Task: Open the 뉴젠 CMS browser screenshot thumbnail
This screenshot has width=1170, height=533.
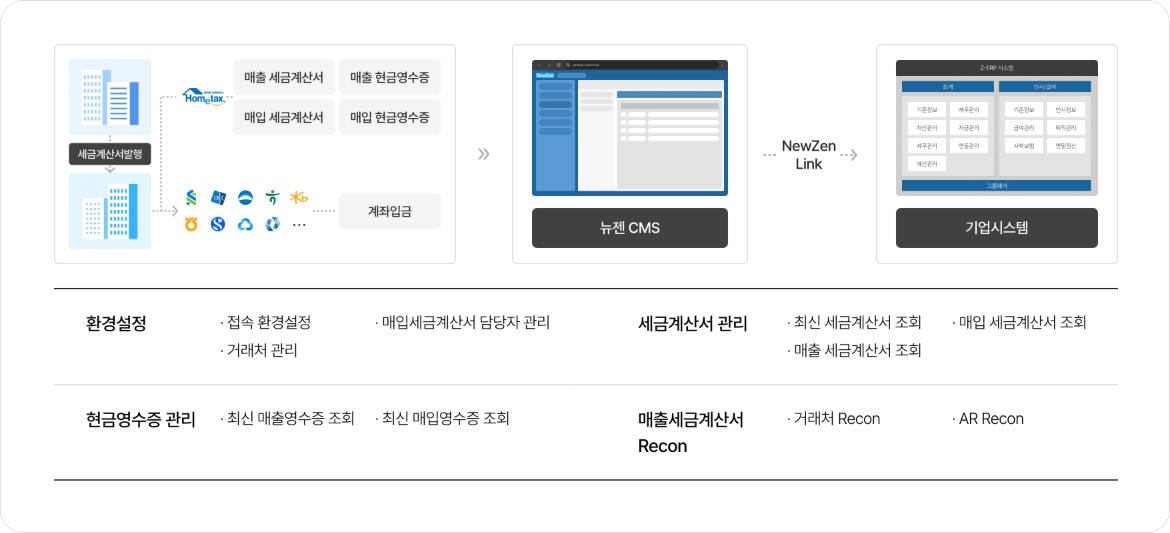Action: (630, 128)
